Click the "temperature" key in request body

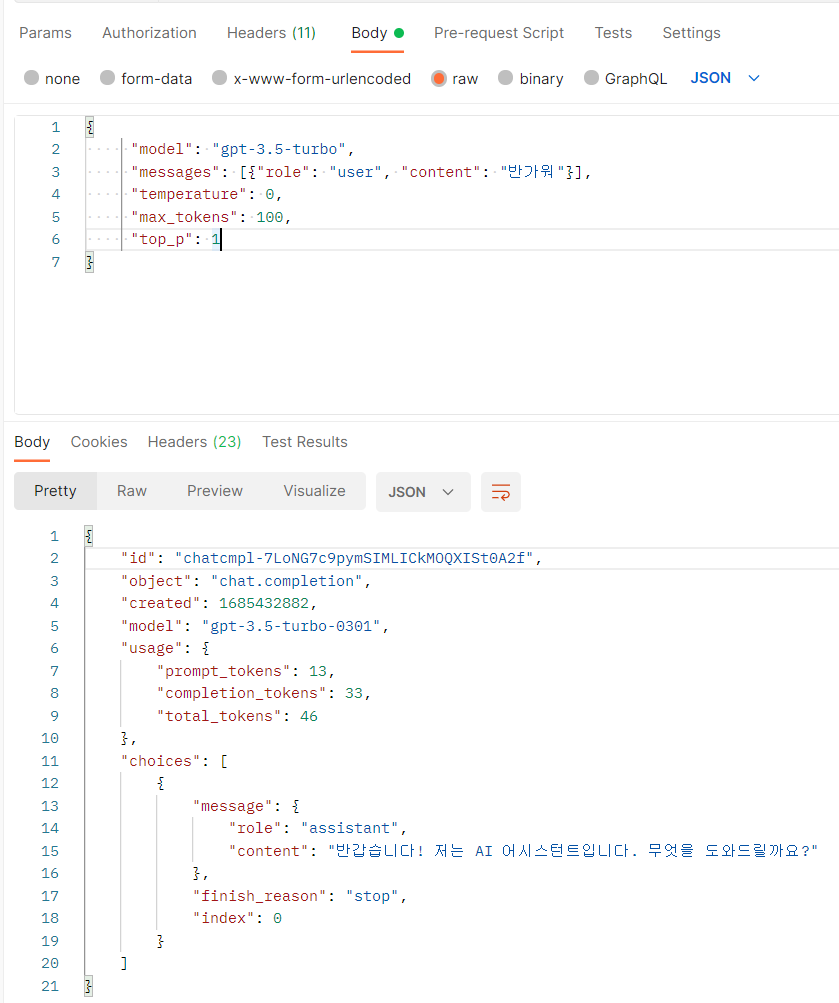point(189,194)
